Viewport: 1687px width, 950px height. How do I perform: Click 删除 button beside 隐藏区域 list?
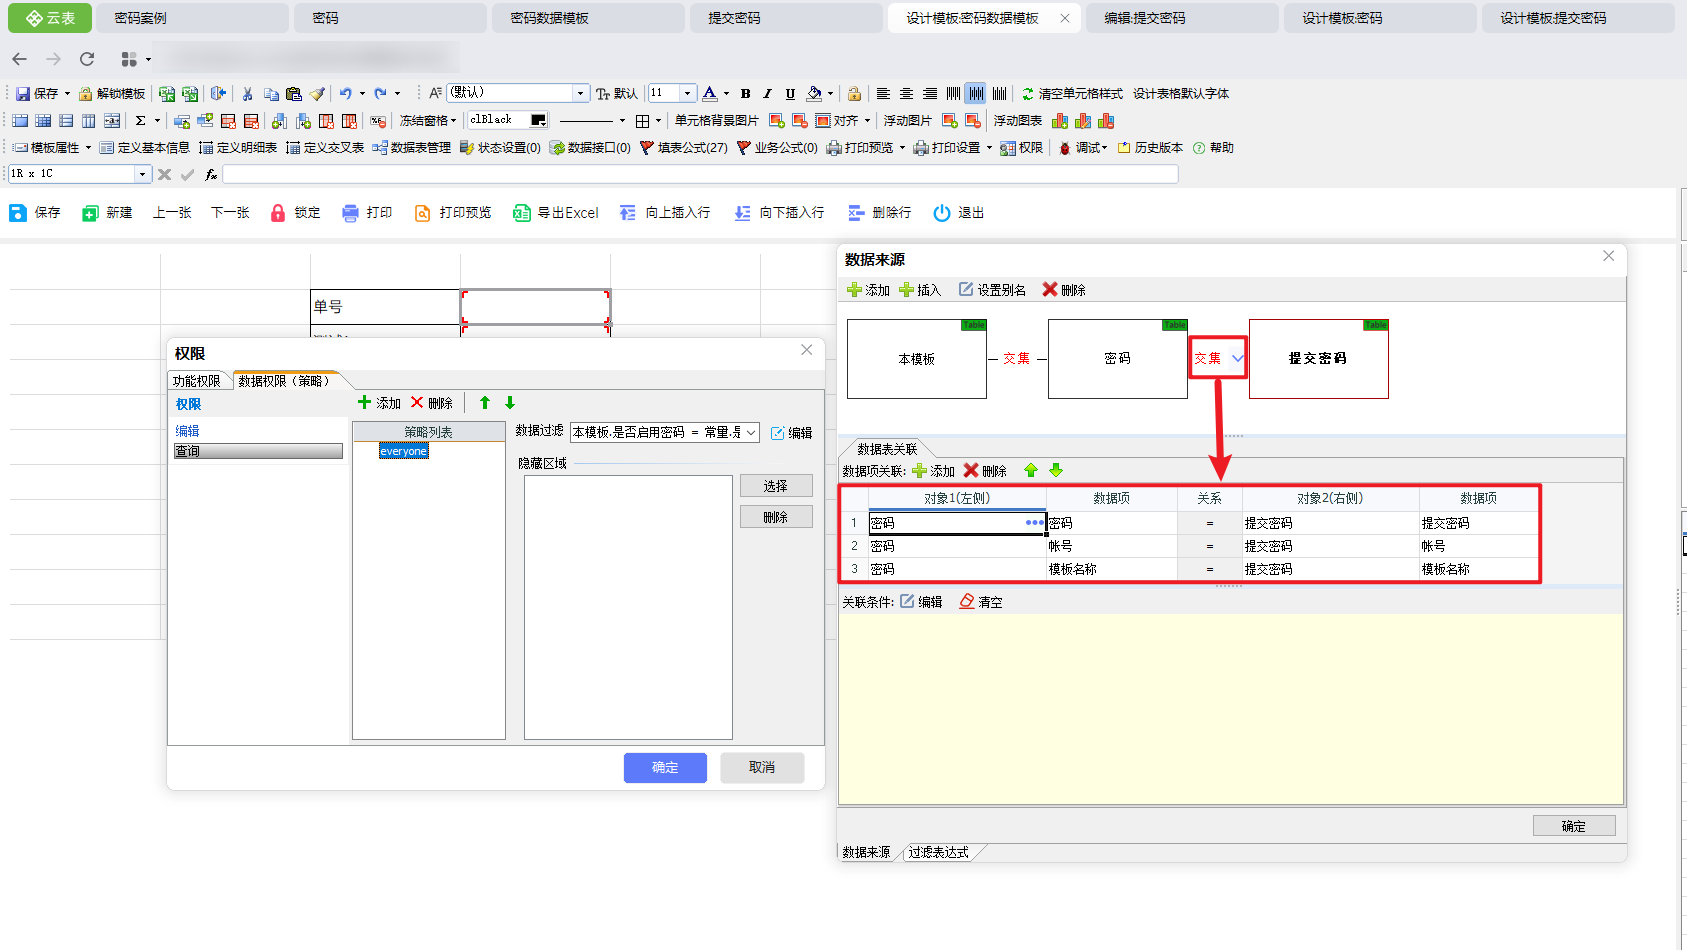click(x=776, y=517)
